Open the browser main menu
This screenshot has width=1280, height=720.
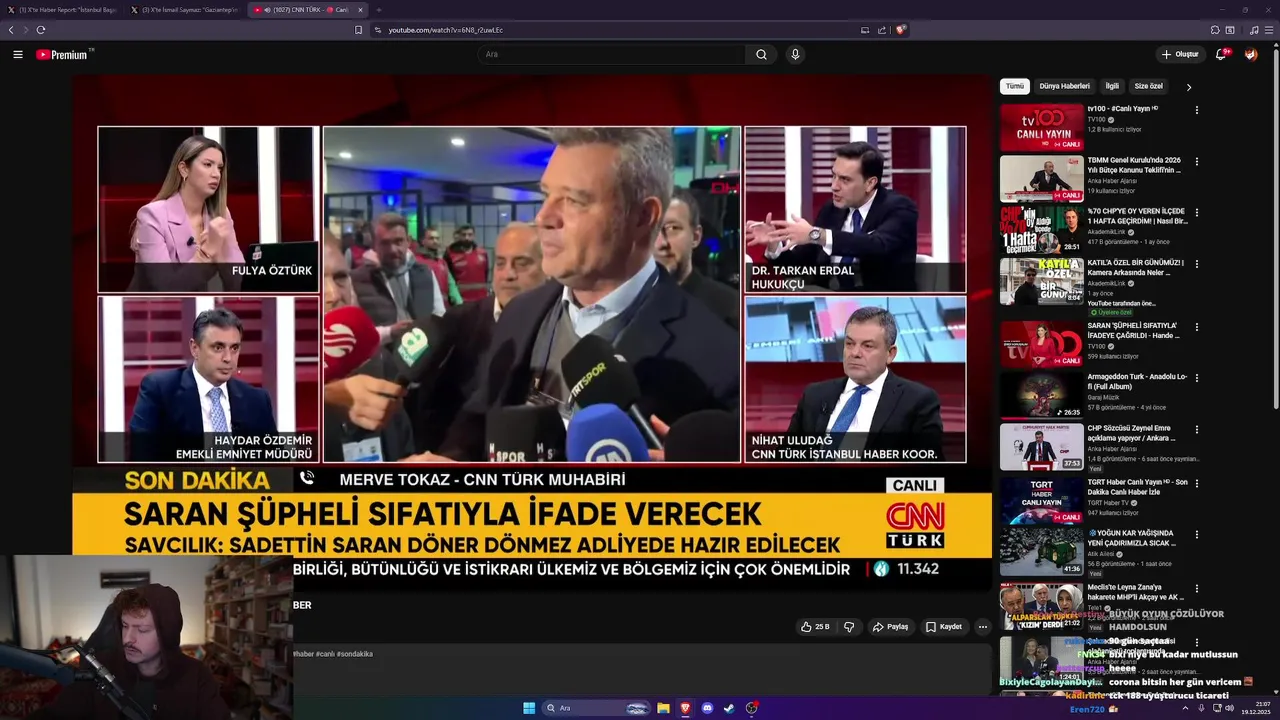coord(1269,30)
